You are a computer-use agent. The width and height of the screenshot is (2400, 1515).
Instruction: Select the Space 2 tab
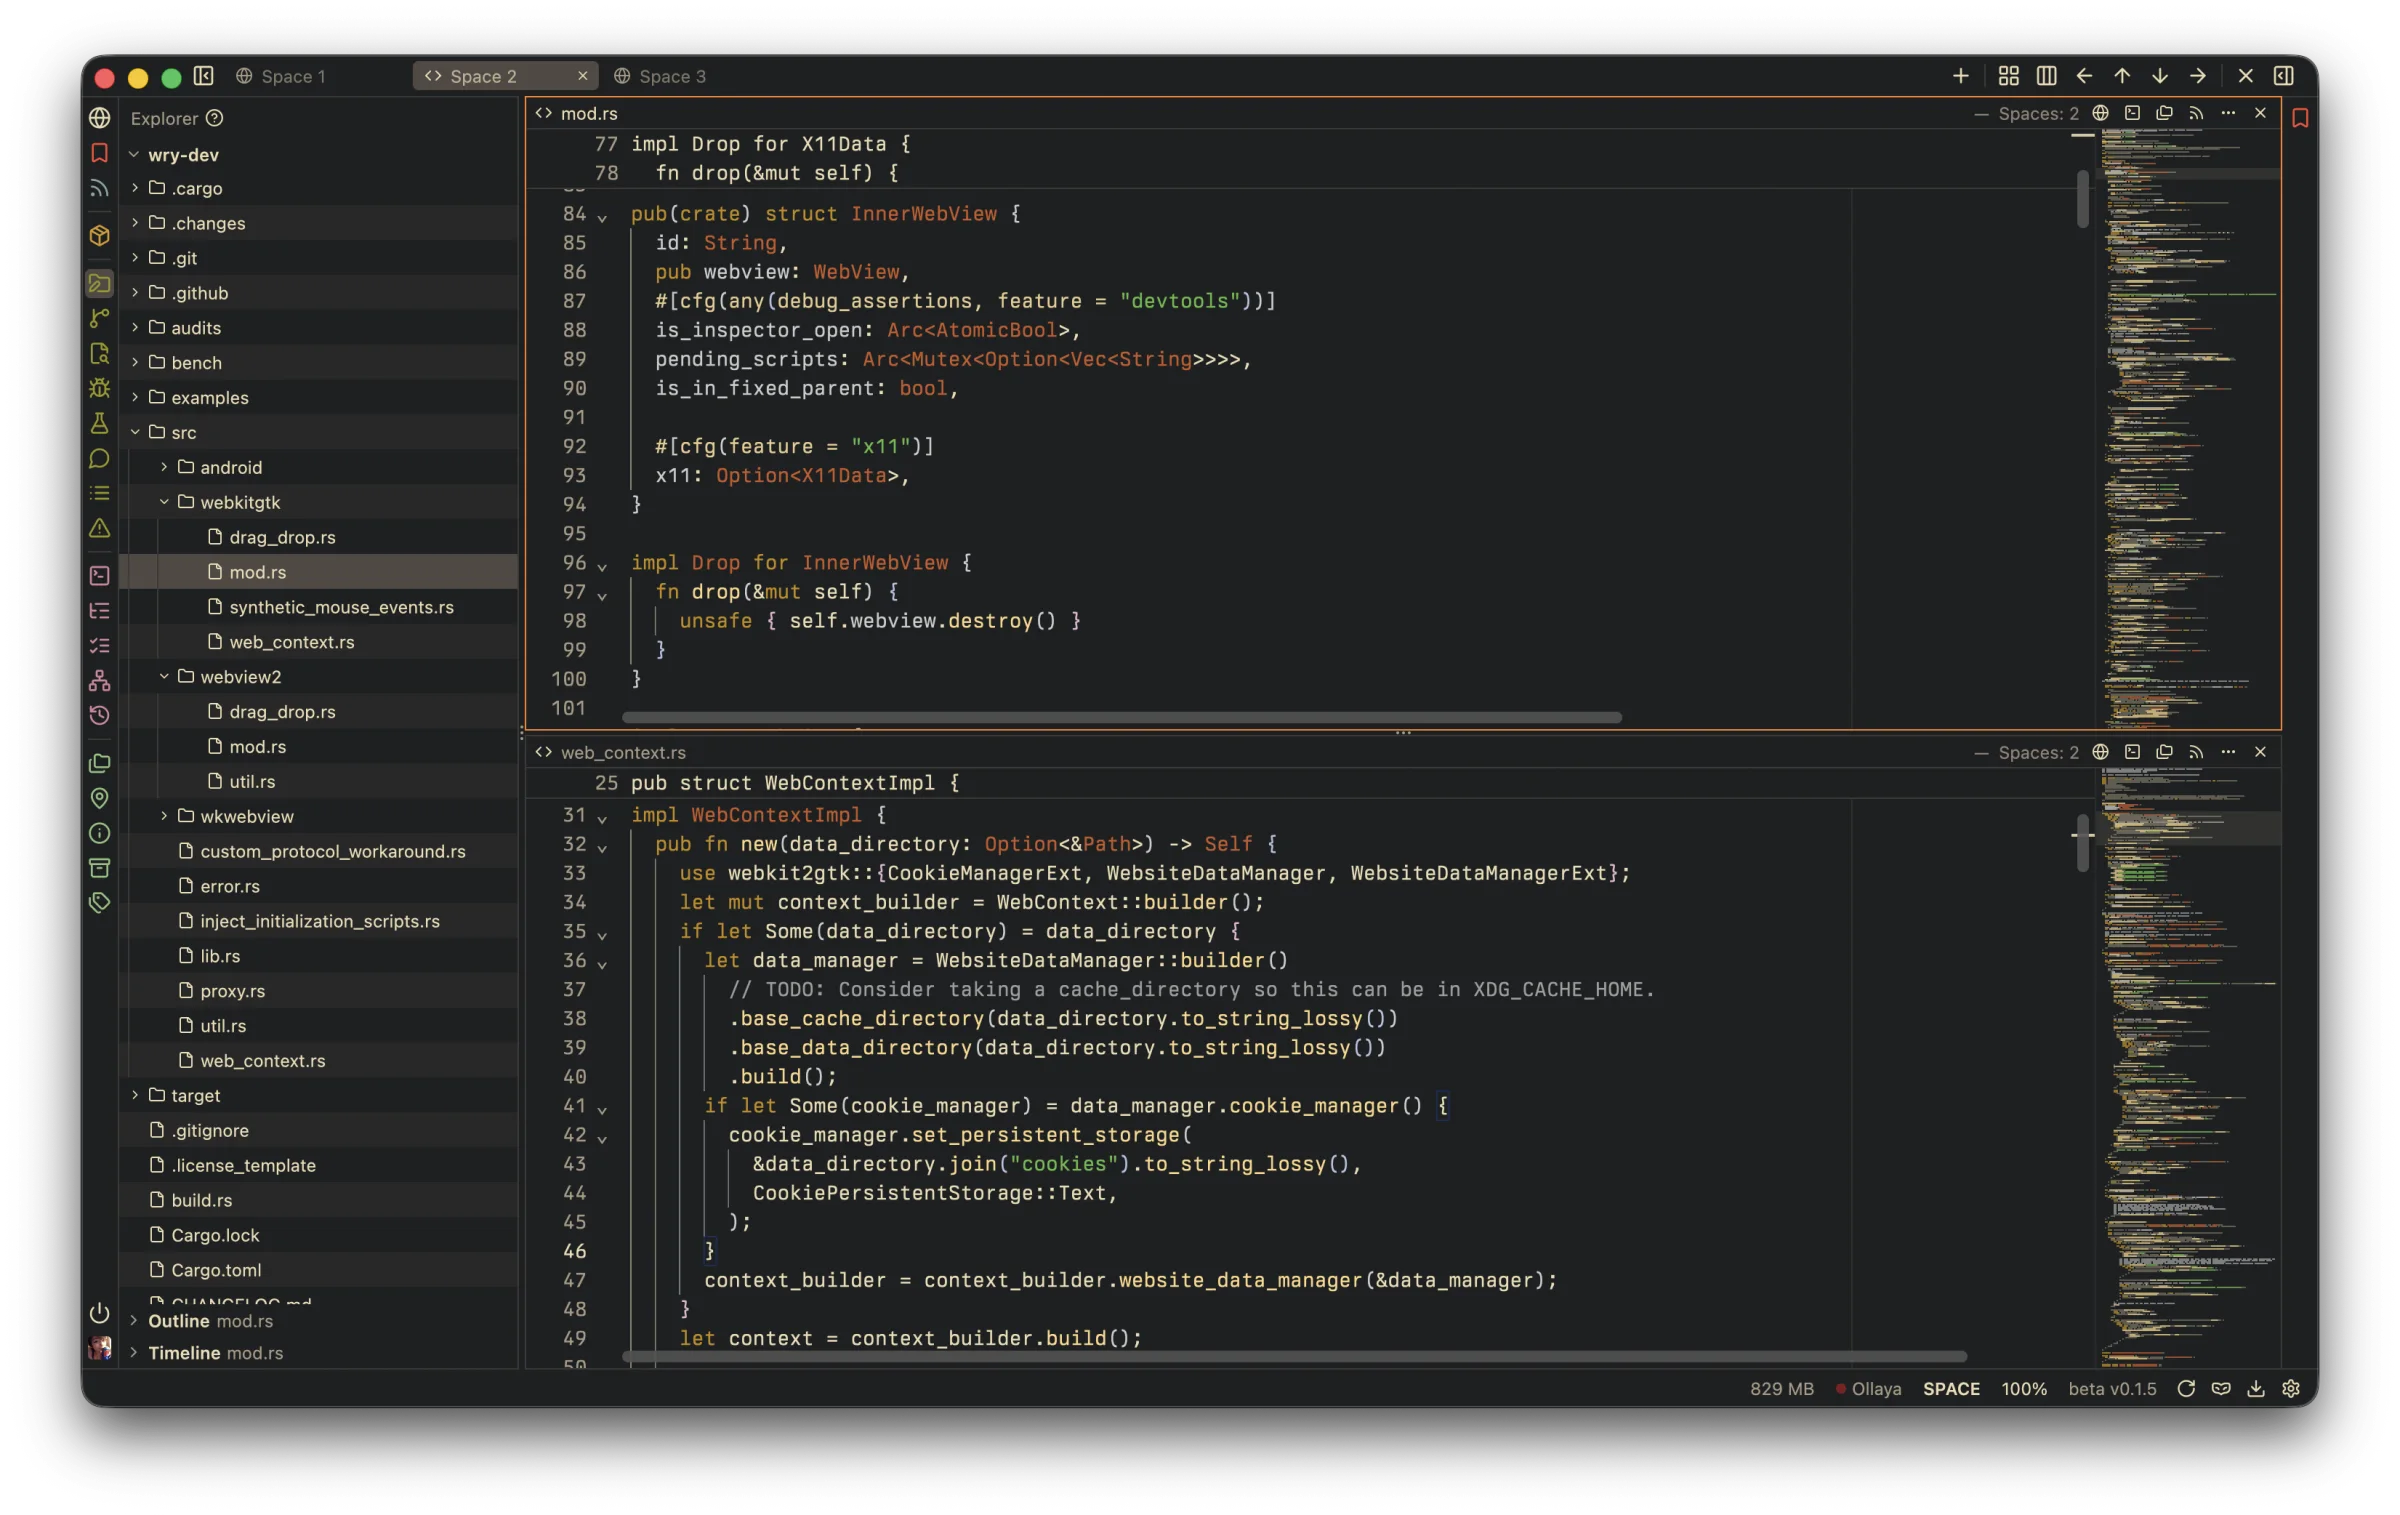click(505, 76)
